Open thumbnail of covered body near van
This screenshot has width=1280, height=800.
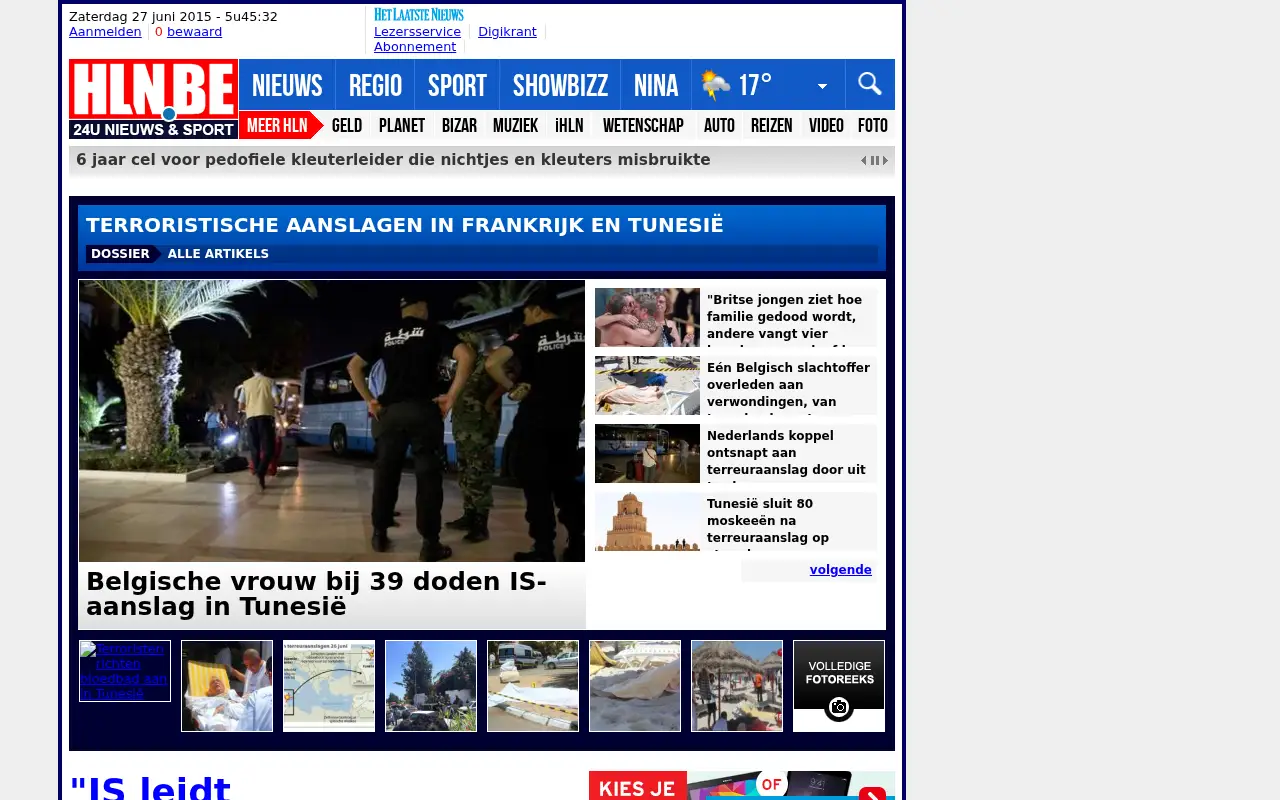pos(533,686)
